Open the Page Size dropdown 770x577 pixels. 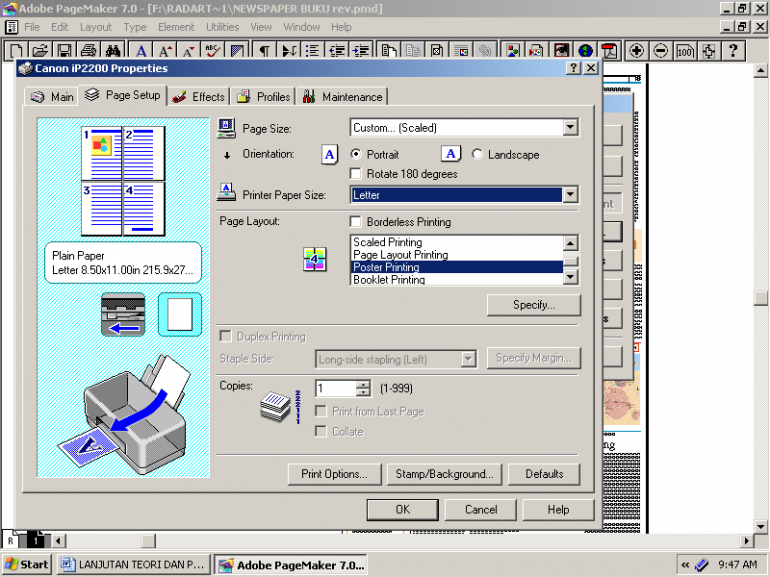point(570,128)
